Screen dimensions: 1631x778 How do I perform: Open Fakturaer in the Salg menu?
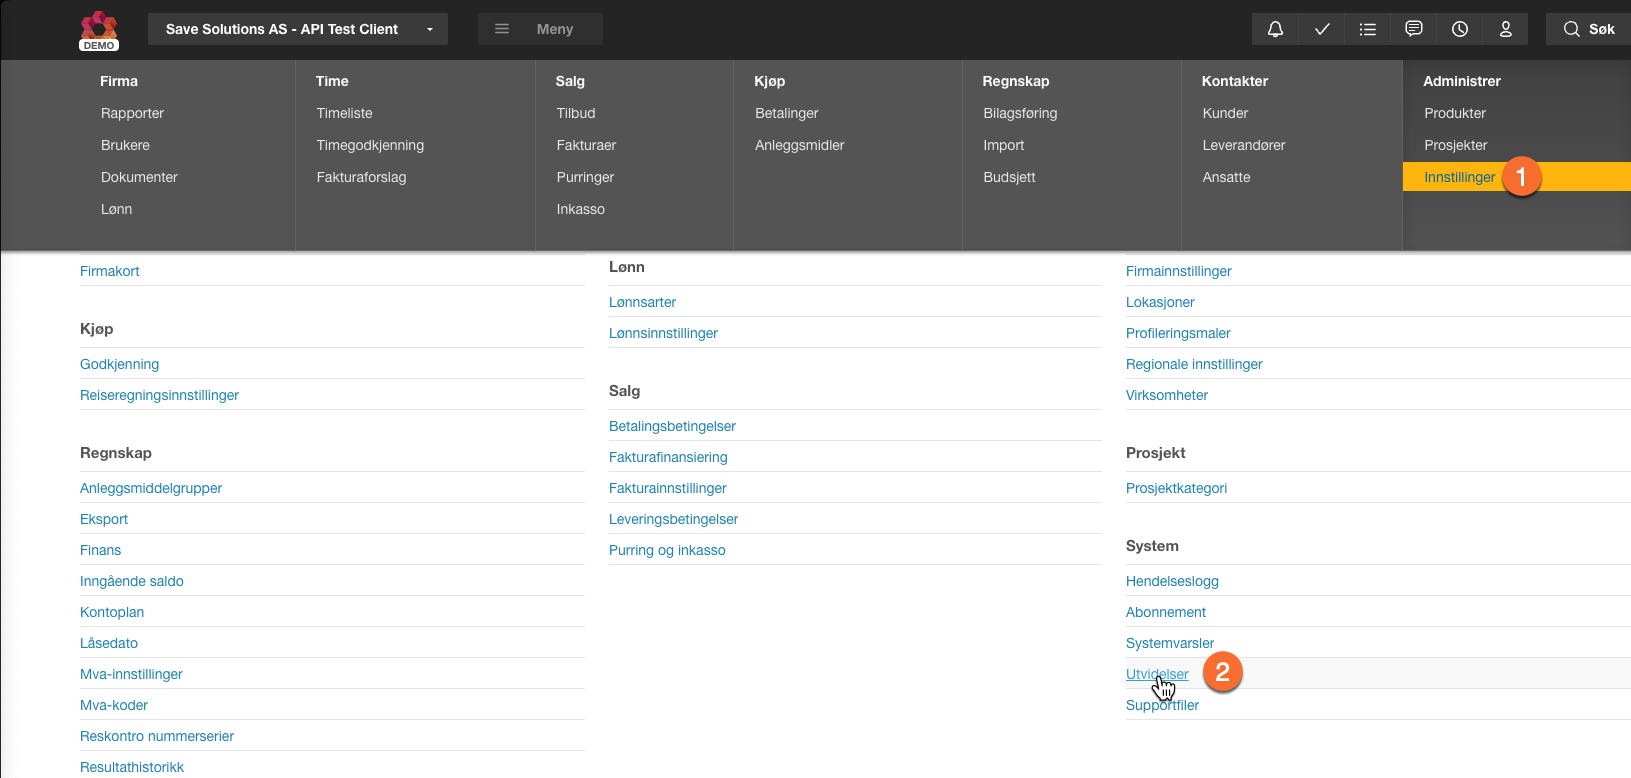point(586,145)
